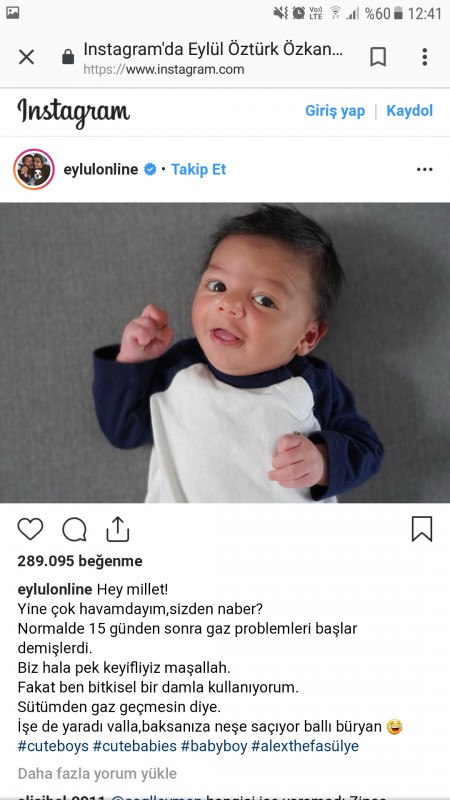Screen dimensions: 450x800
Task: Follow with the Takip Et button
Action: click(x=198, y=169)
